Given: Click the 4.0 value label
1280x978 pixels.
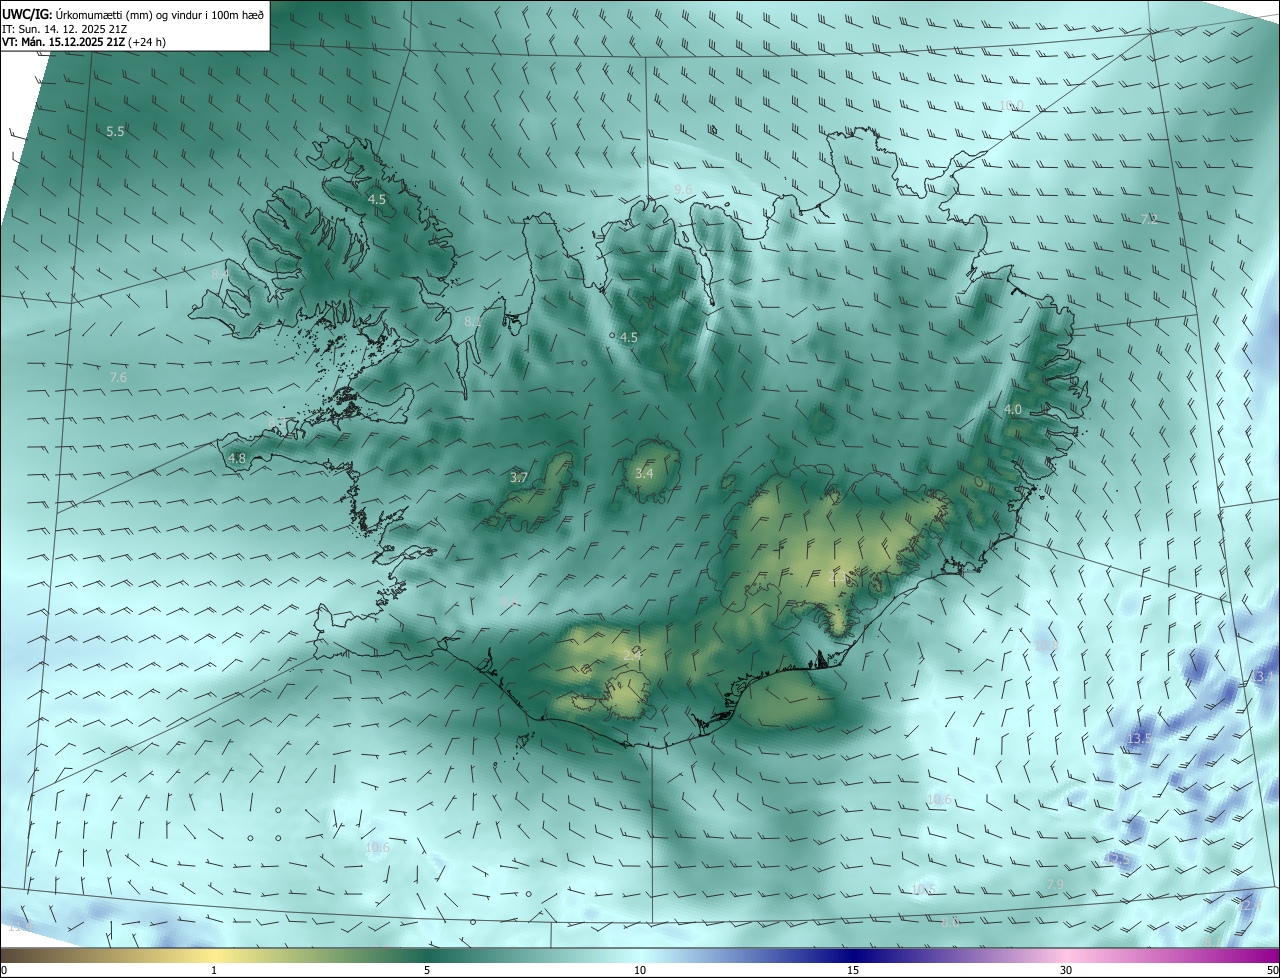Looking at the screenshot, I should click(1013, 410).
